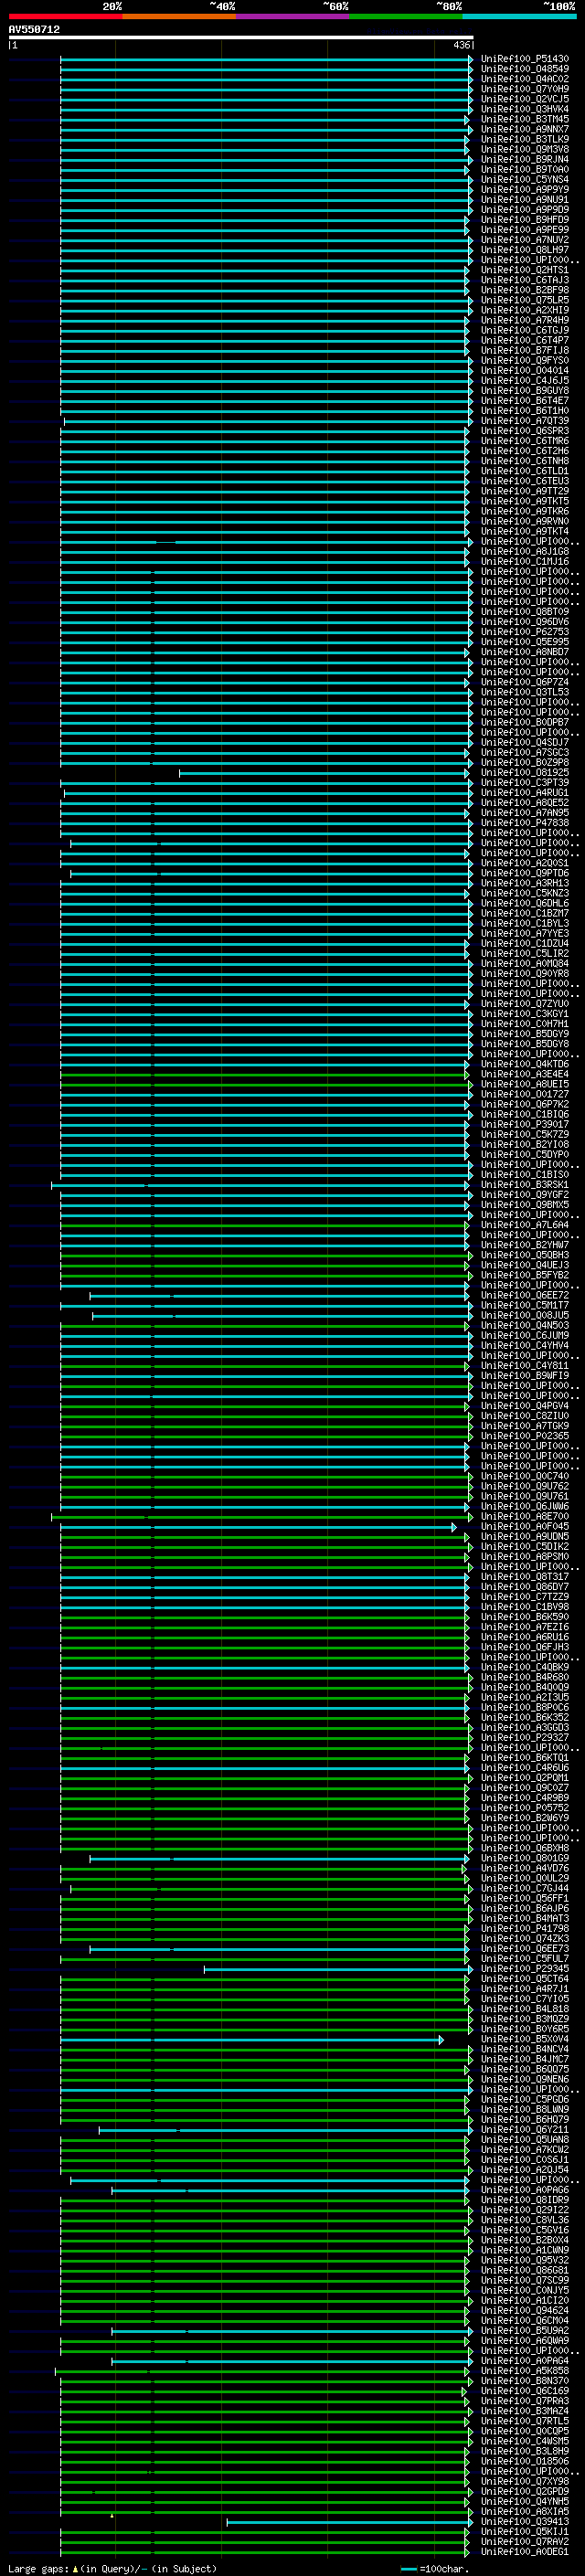Open the UniRef100_A5K858 entry
585x2576 pixels.
(524, 2371)
